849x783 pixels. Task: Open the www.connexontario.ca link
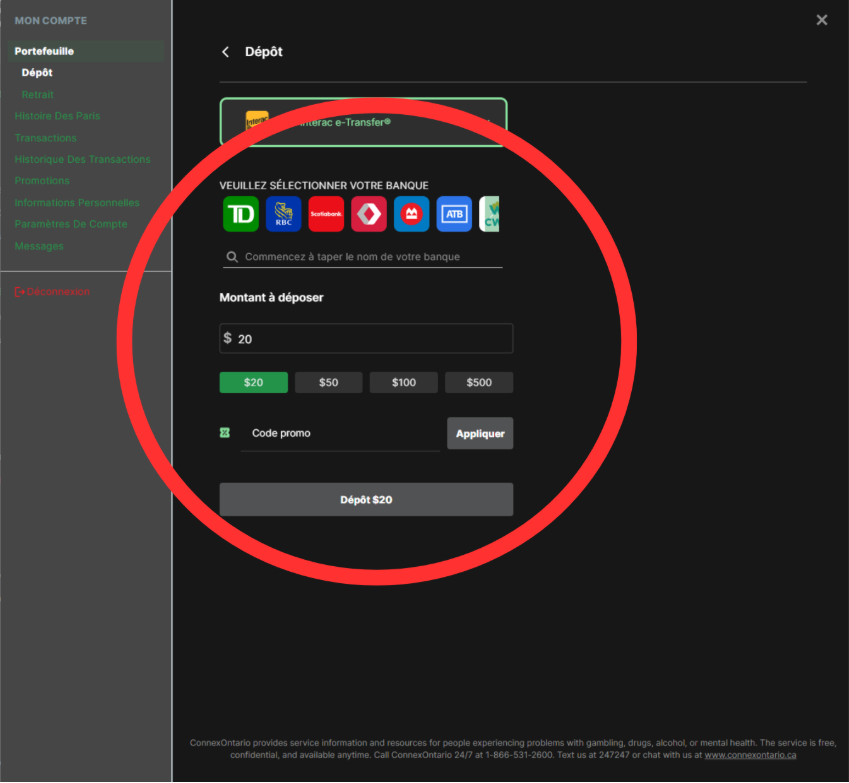tap(750, 755)
